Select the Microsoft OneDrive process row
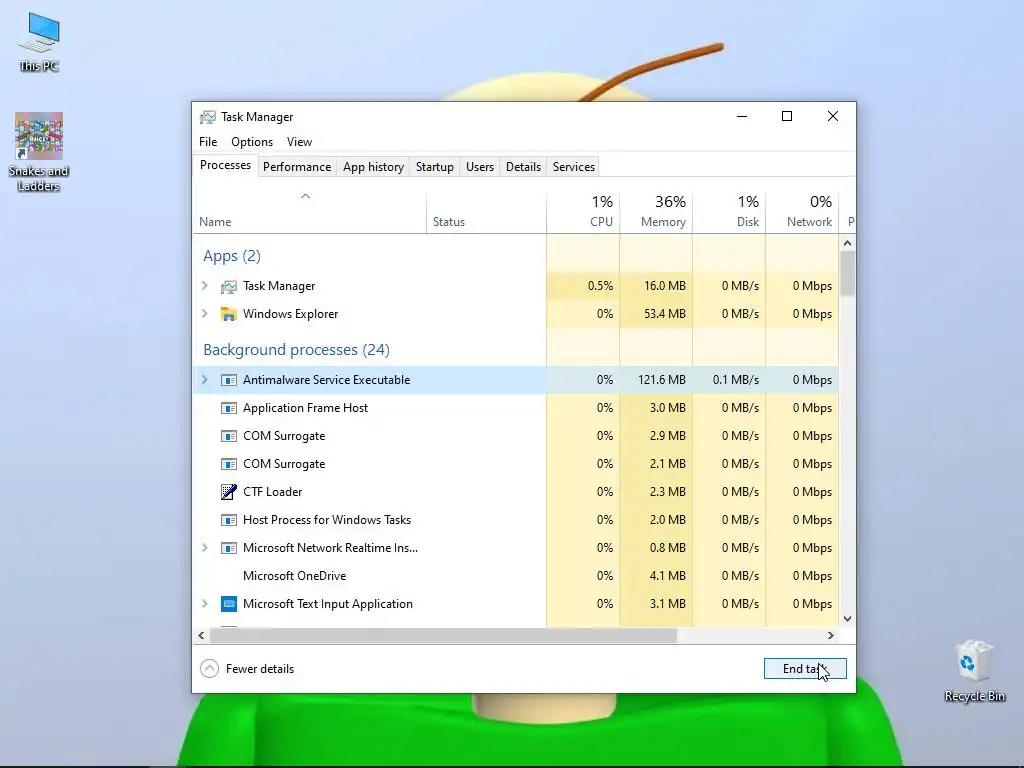This screenshot has height=768, width=1024. 516,576
